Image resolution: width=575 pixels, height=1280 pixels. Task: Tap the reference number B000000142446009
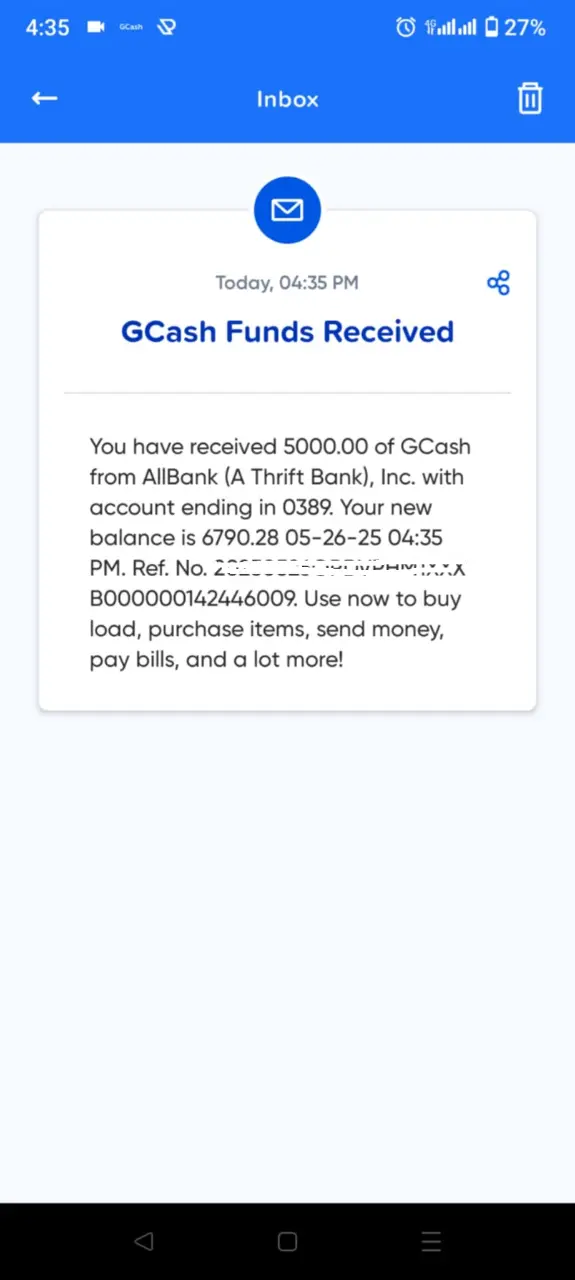tap(193, 599)
